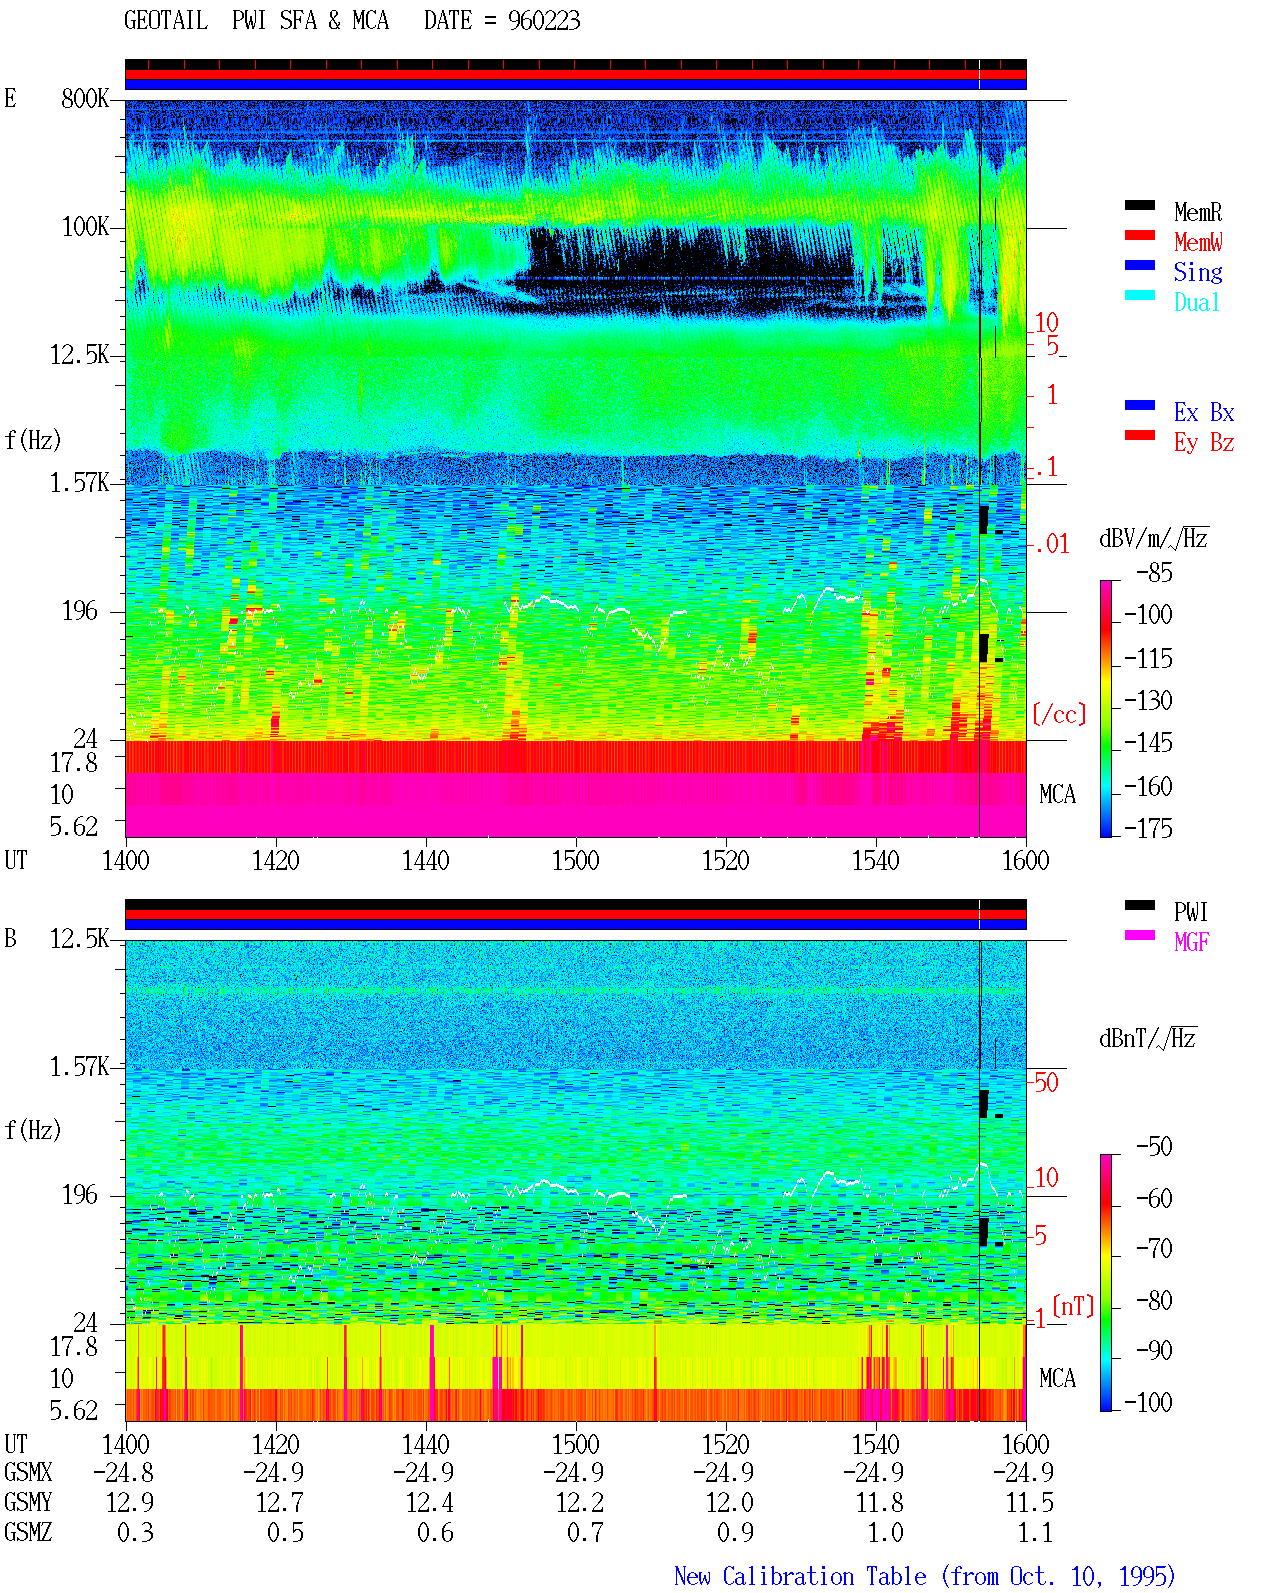1280x1593 pixels.
Task: Click the GSMY value '11.5'
Action: tap(1030, 1503)
